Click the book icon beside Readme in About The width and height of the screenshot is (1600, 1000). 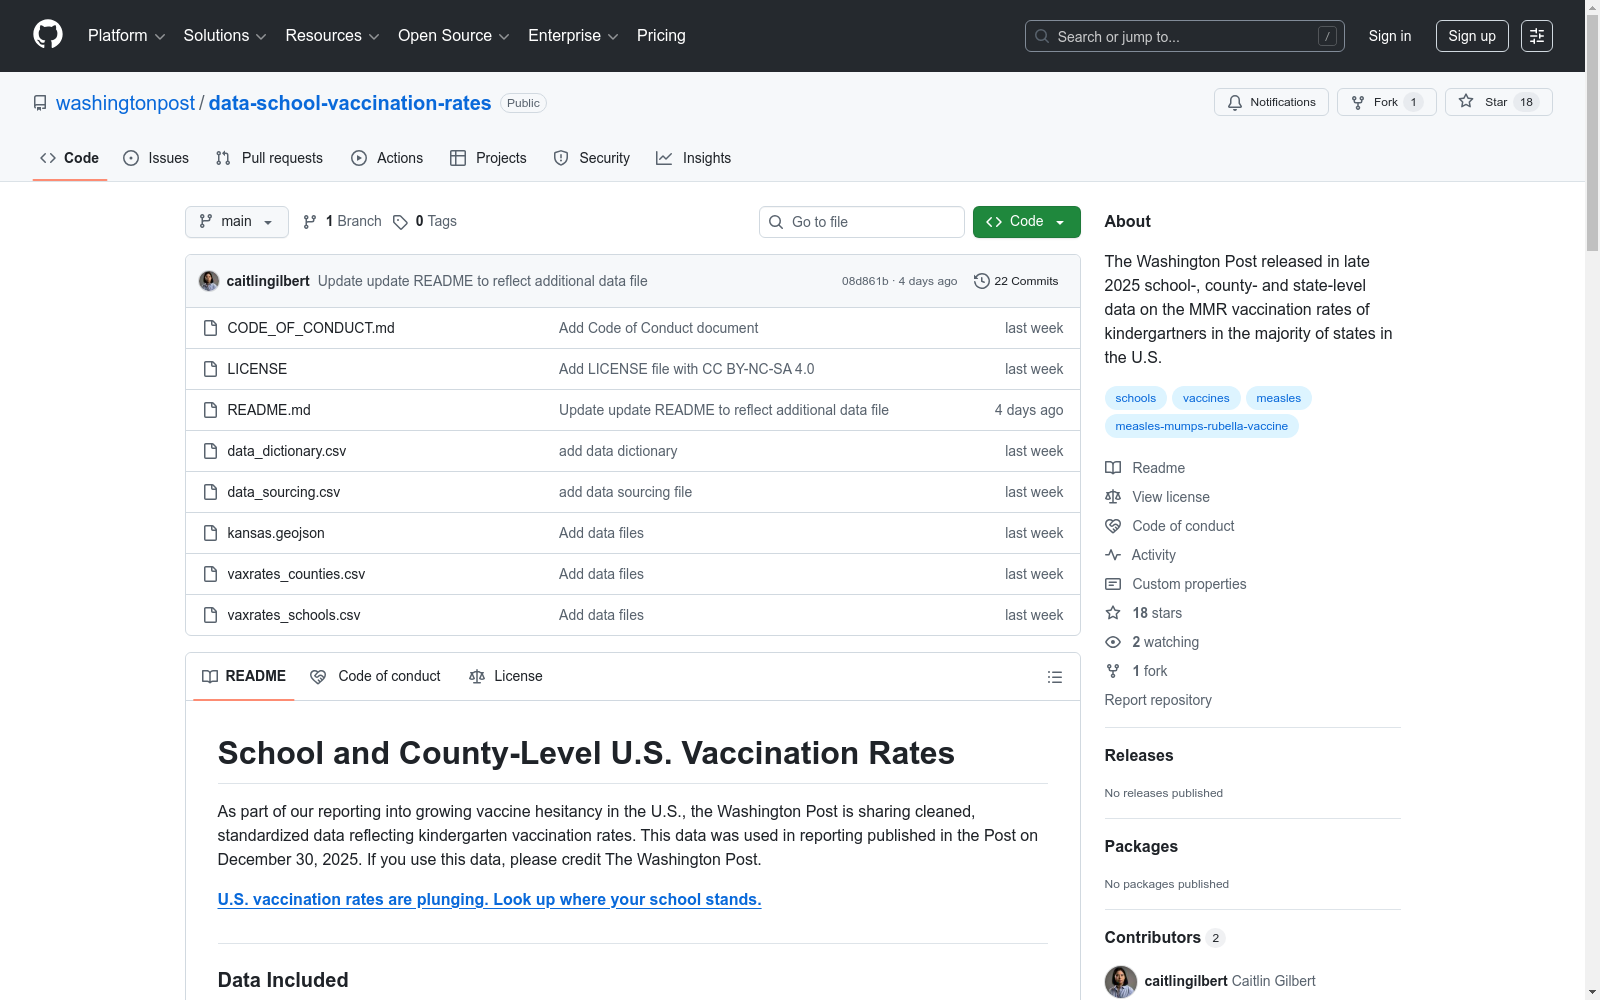click(x=1113, y=468)
